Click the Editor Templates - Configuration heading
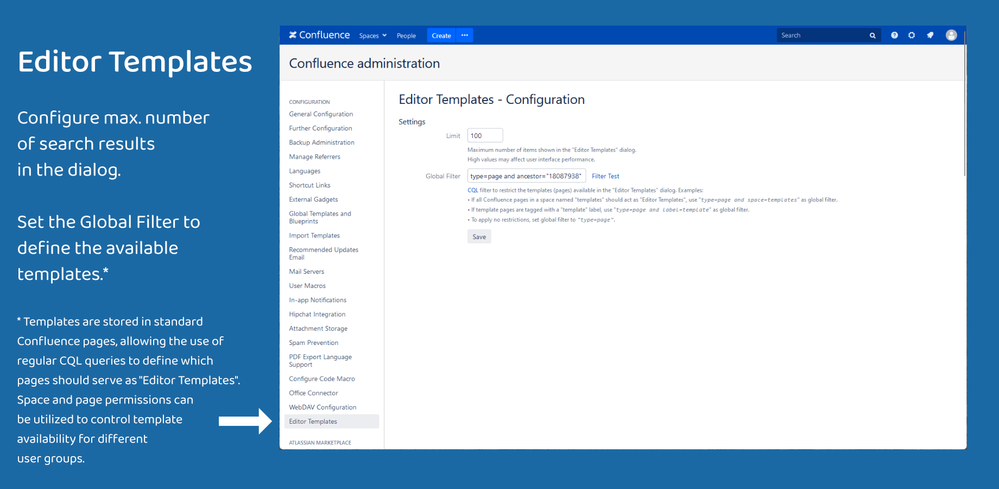This screenshot has width=999, height=489. 491,100
